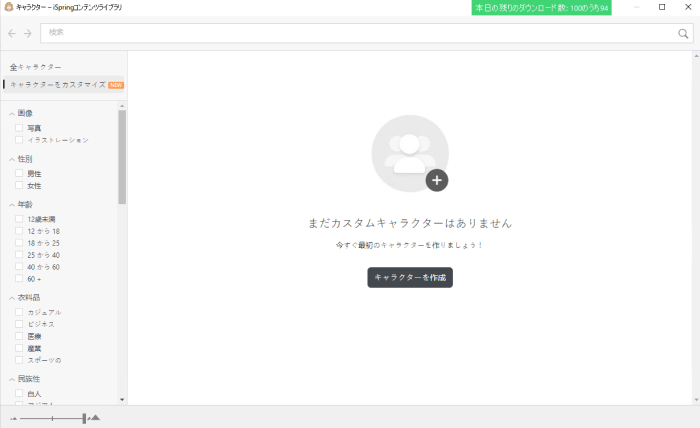Click the main pane scroll-down arrow

pos(696,400)
